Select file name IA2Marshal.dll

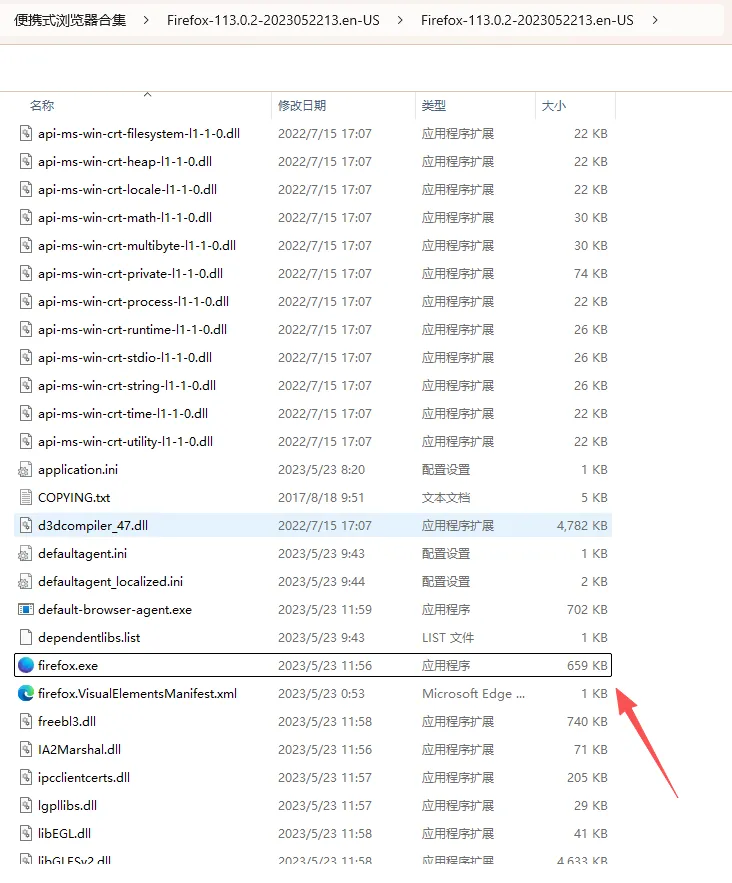79,750
